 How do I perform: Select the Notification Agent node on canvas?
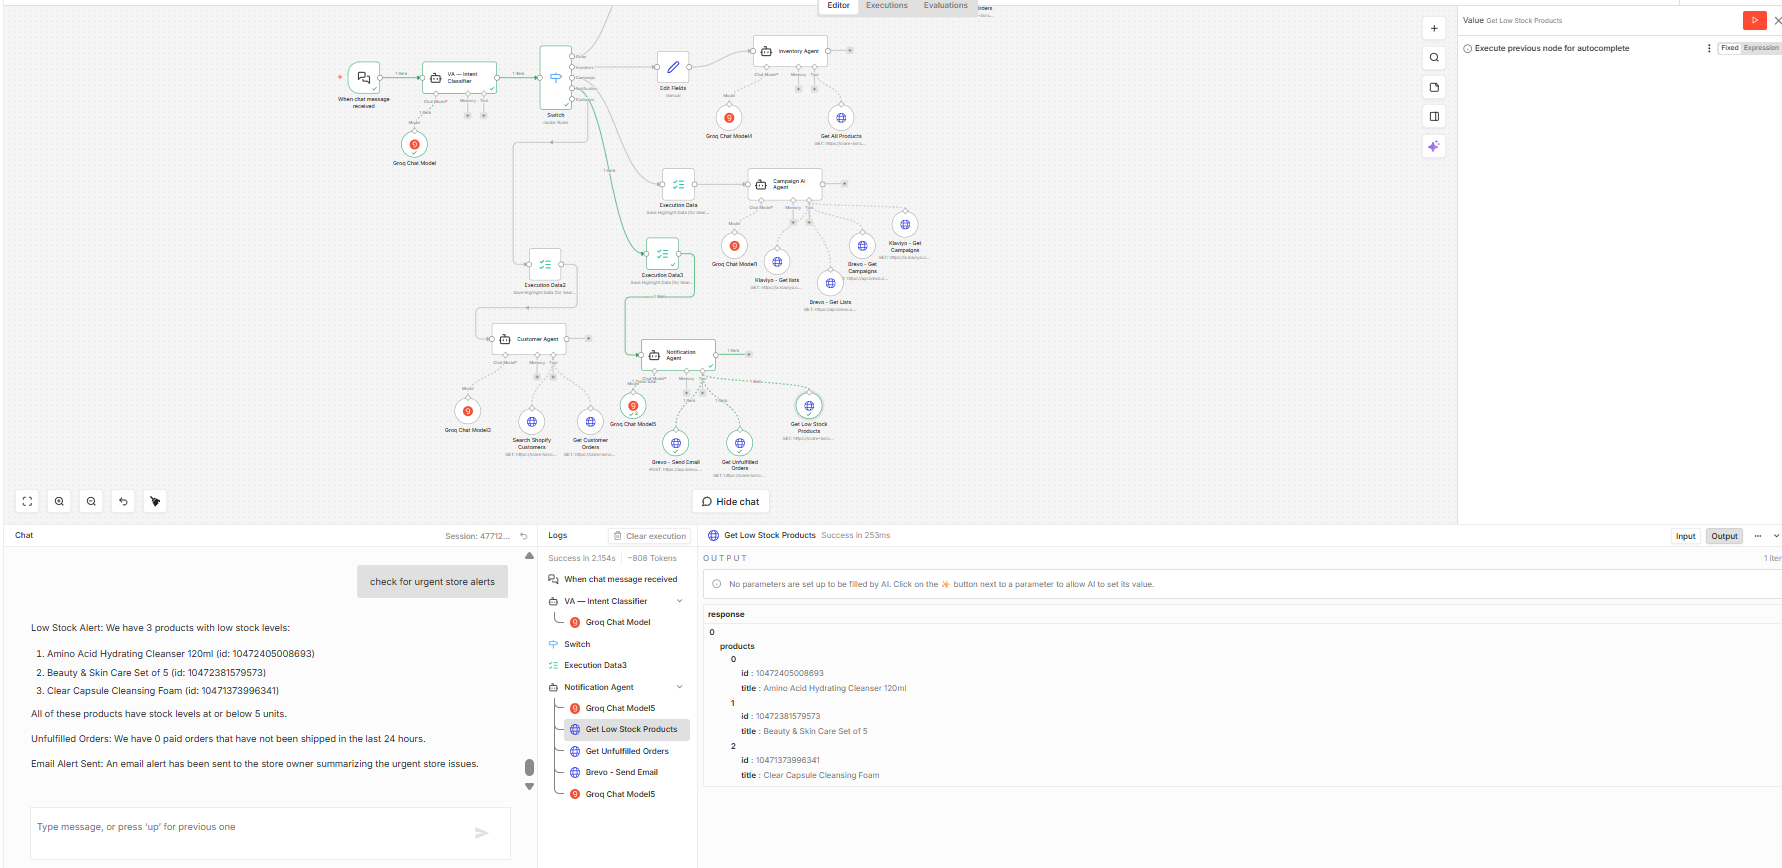(x=678, y=355)
